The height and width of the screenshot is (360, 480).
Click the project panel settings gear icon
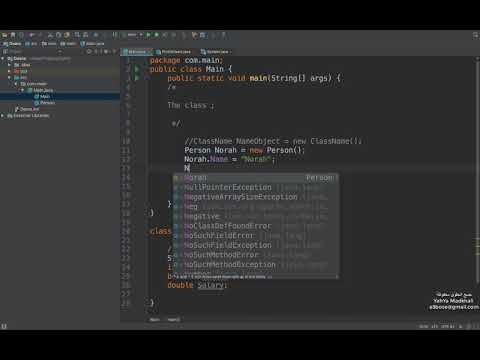coord(106,52)
